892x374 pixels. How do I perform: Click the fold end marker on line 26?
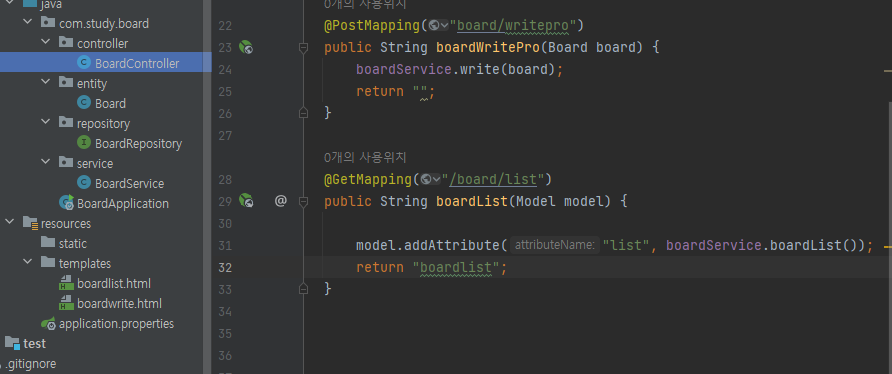tap(303, 113)
